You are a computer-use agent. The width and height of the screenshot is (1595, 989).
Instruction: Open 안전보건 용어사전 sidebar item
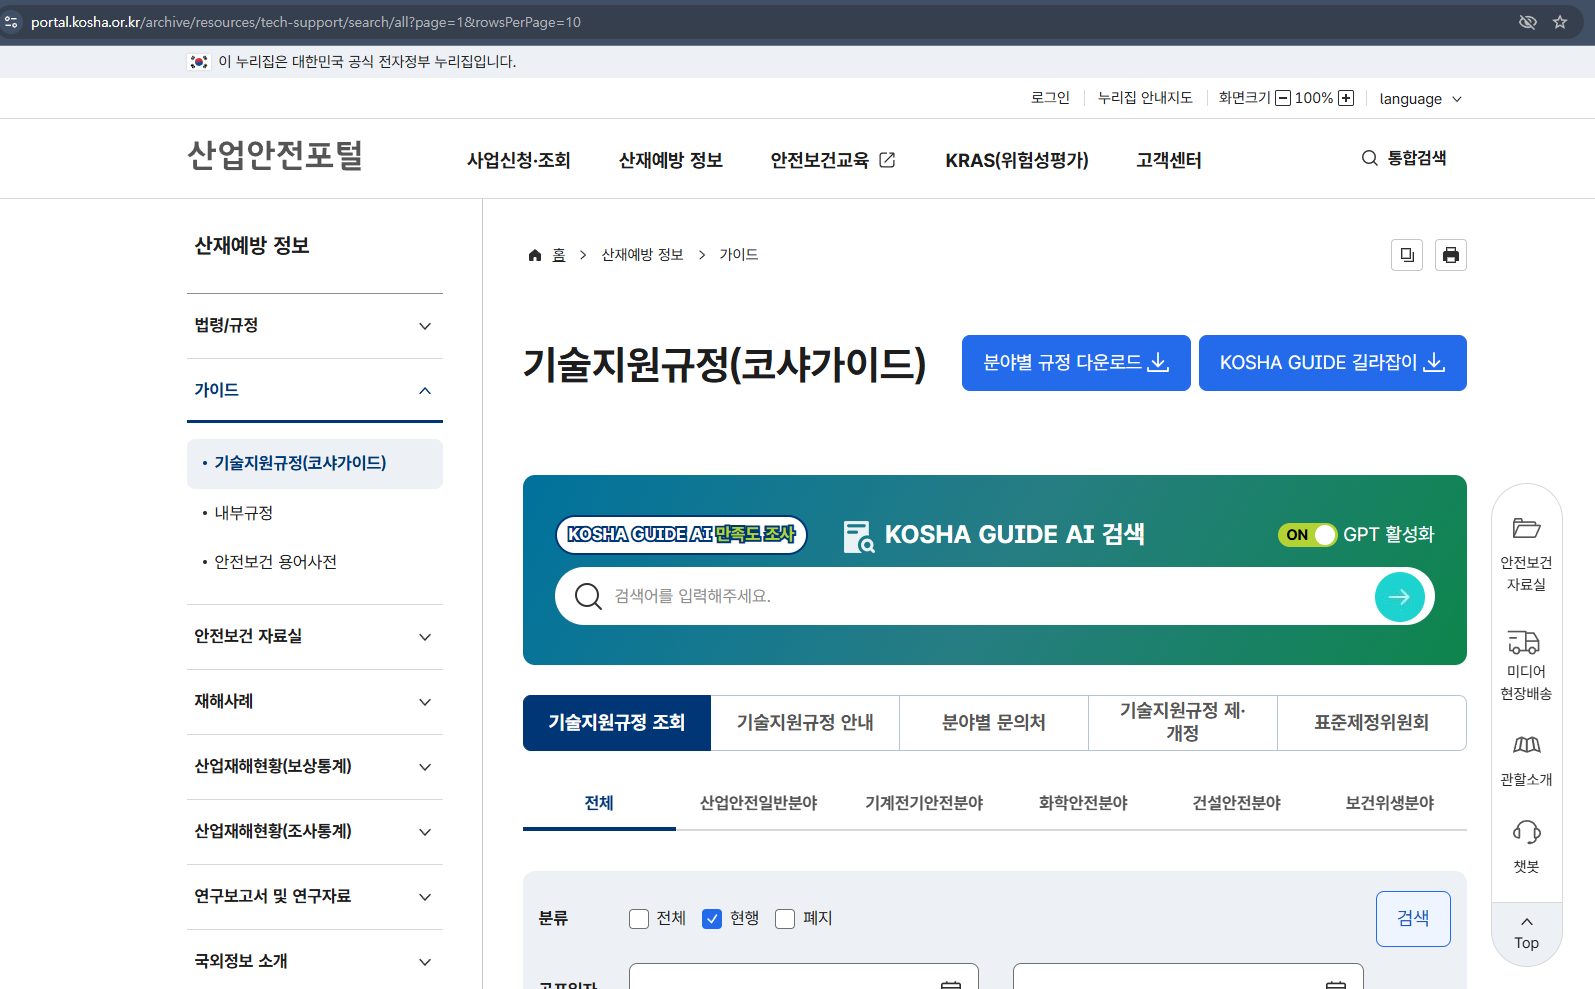276,562
